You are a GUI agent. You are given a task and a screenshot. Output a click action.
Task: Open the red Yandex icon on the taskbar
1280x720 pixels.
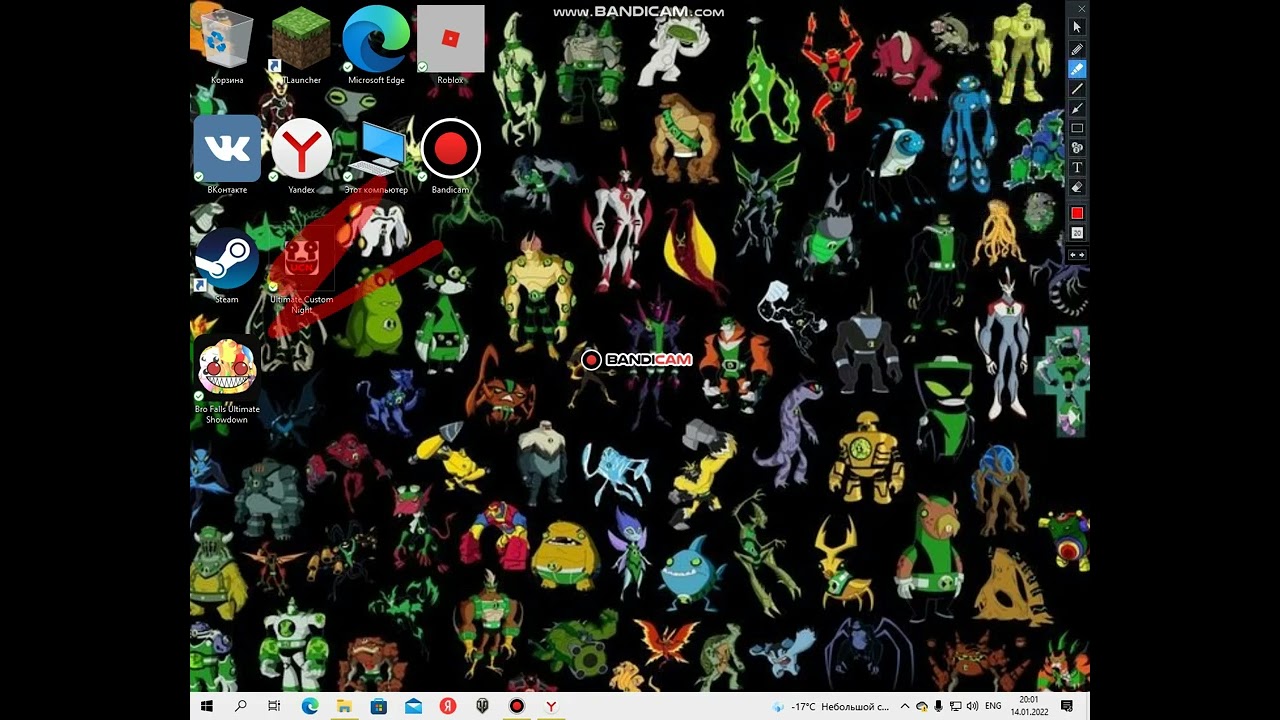pos(448,706)
